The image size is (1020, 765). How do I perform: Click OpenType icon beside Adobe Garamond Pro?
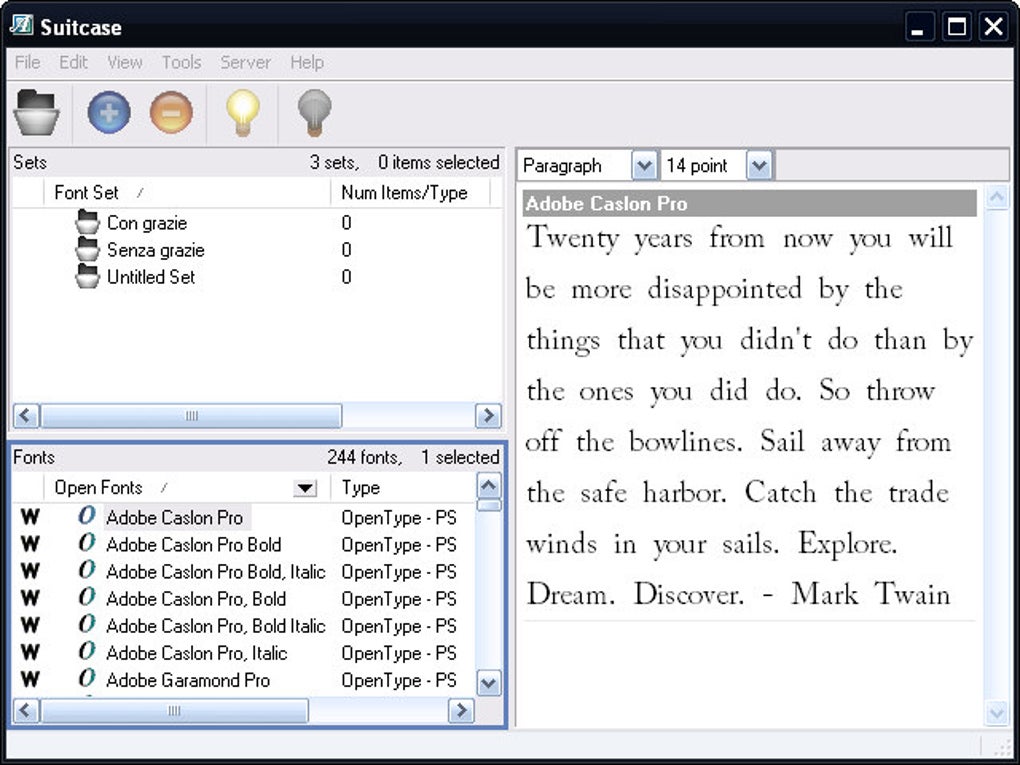(87, 680)
